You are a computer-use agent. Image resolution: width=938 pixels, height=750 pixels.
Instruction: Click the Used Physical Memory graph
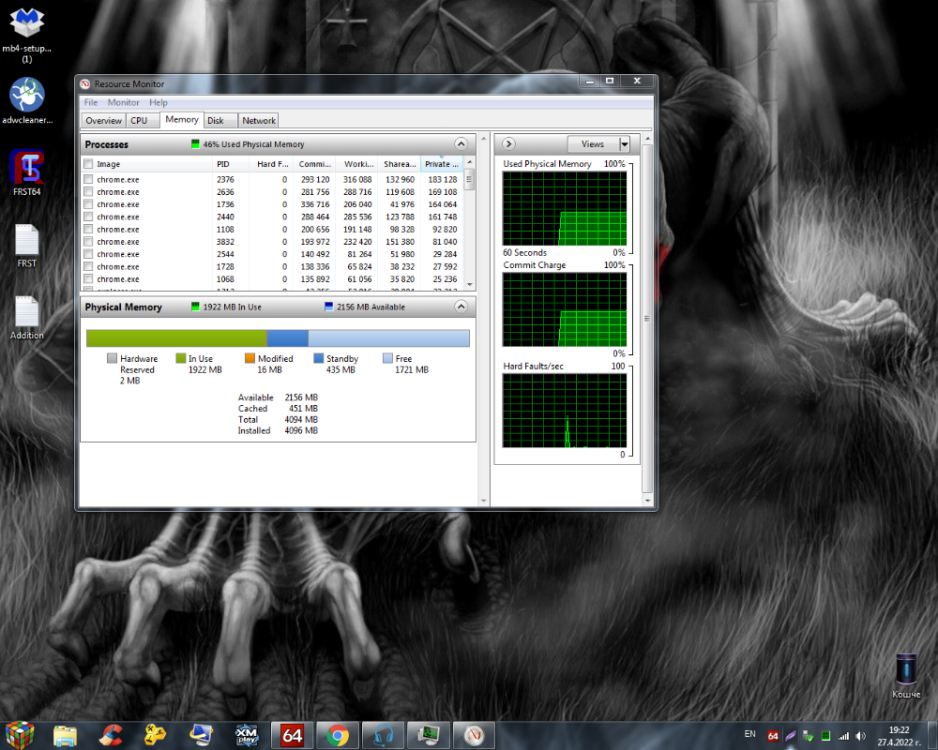pos(565,209)
